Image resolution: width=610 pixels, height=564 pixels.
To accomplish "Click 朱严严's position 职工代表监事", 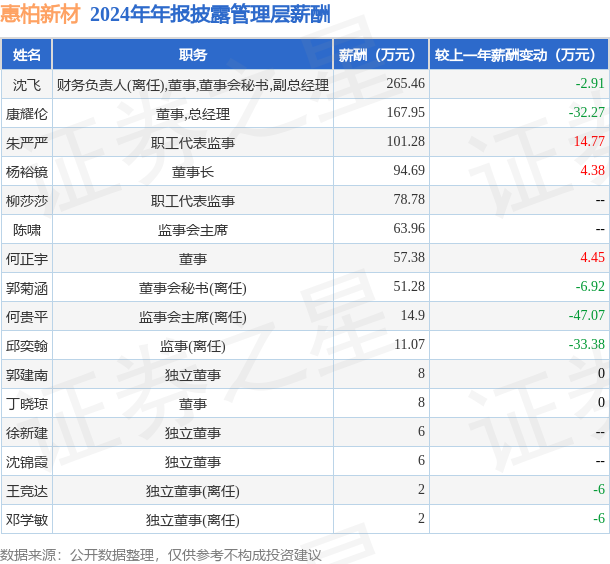I will (x=193, y=143).
